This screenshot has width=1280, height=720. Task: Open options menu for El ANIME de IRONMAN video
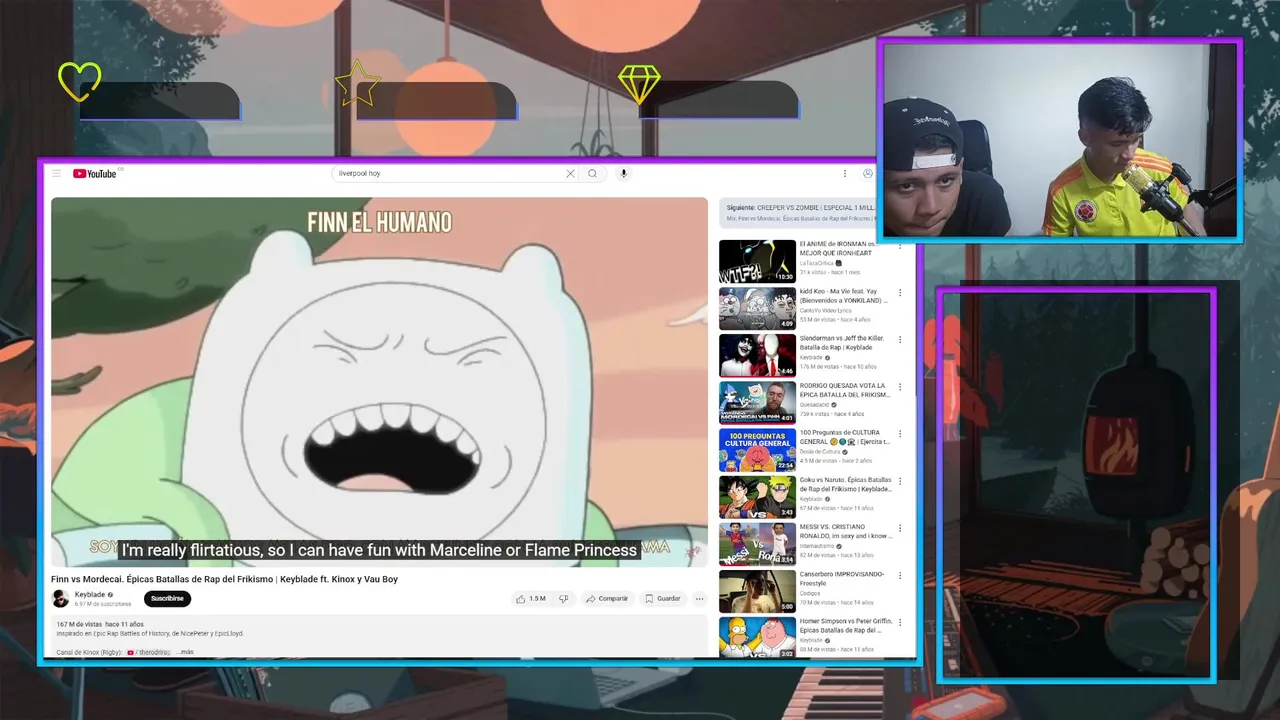click(x=899, y=246)
